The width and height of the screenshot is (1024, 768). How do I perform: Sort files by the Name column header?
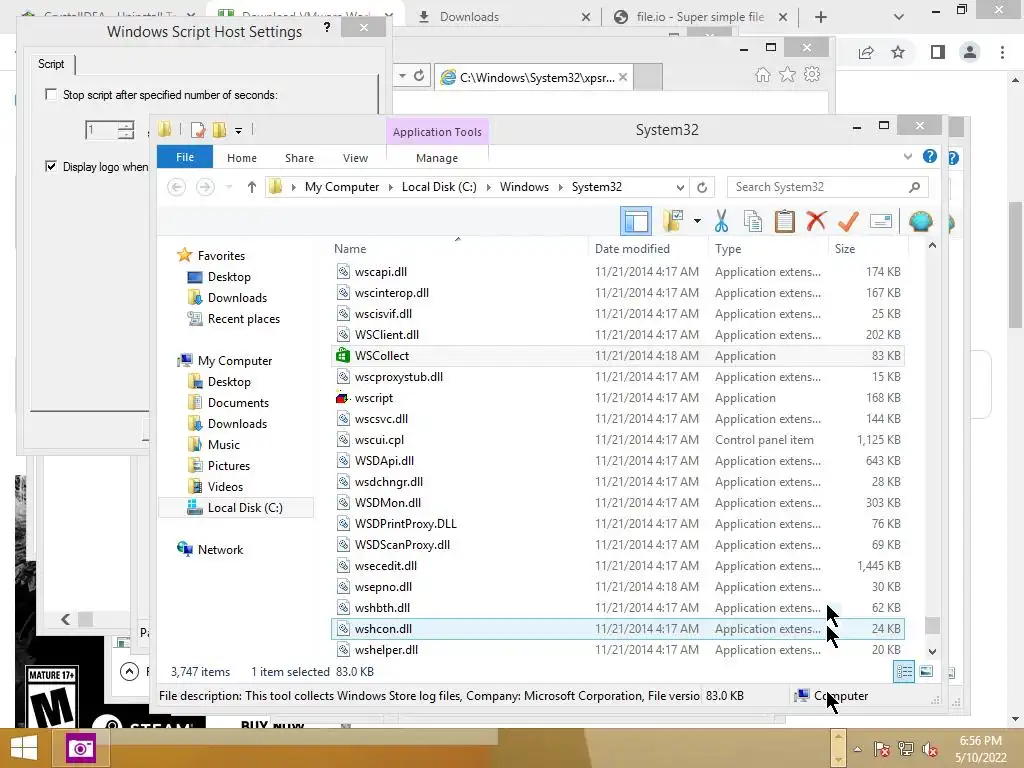tap(457, 249)
